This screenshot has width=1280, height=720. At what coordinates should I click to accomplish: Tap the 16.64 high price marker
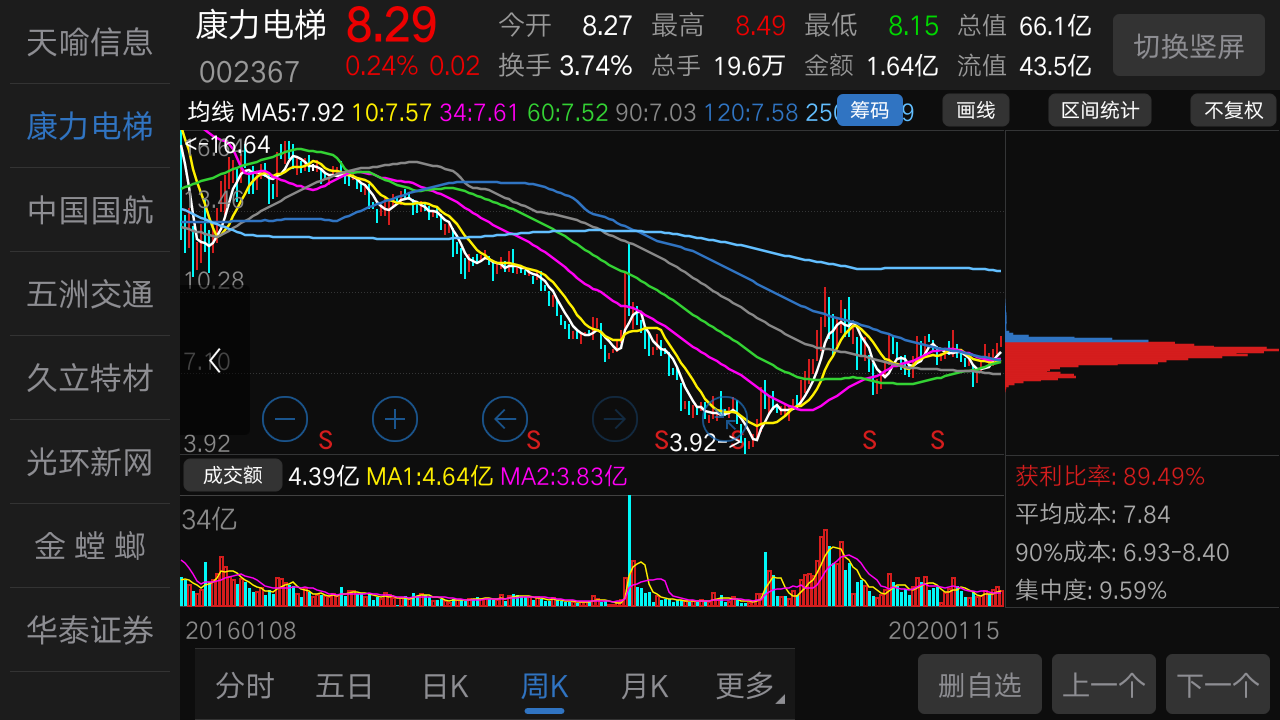(228, 145)
